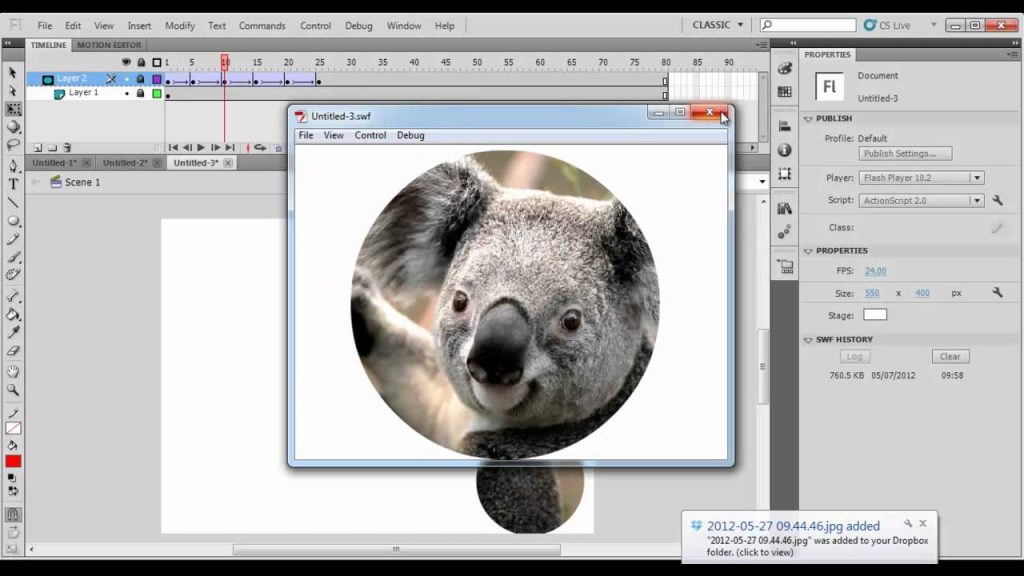This screenshot has height=576, width=1024.
Task: Open the Script version dropdown
Action: click(x=977, y=200)
